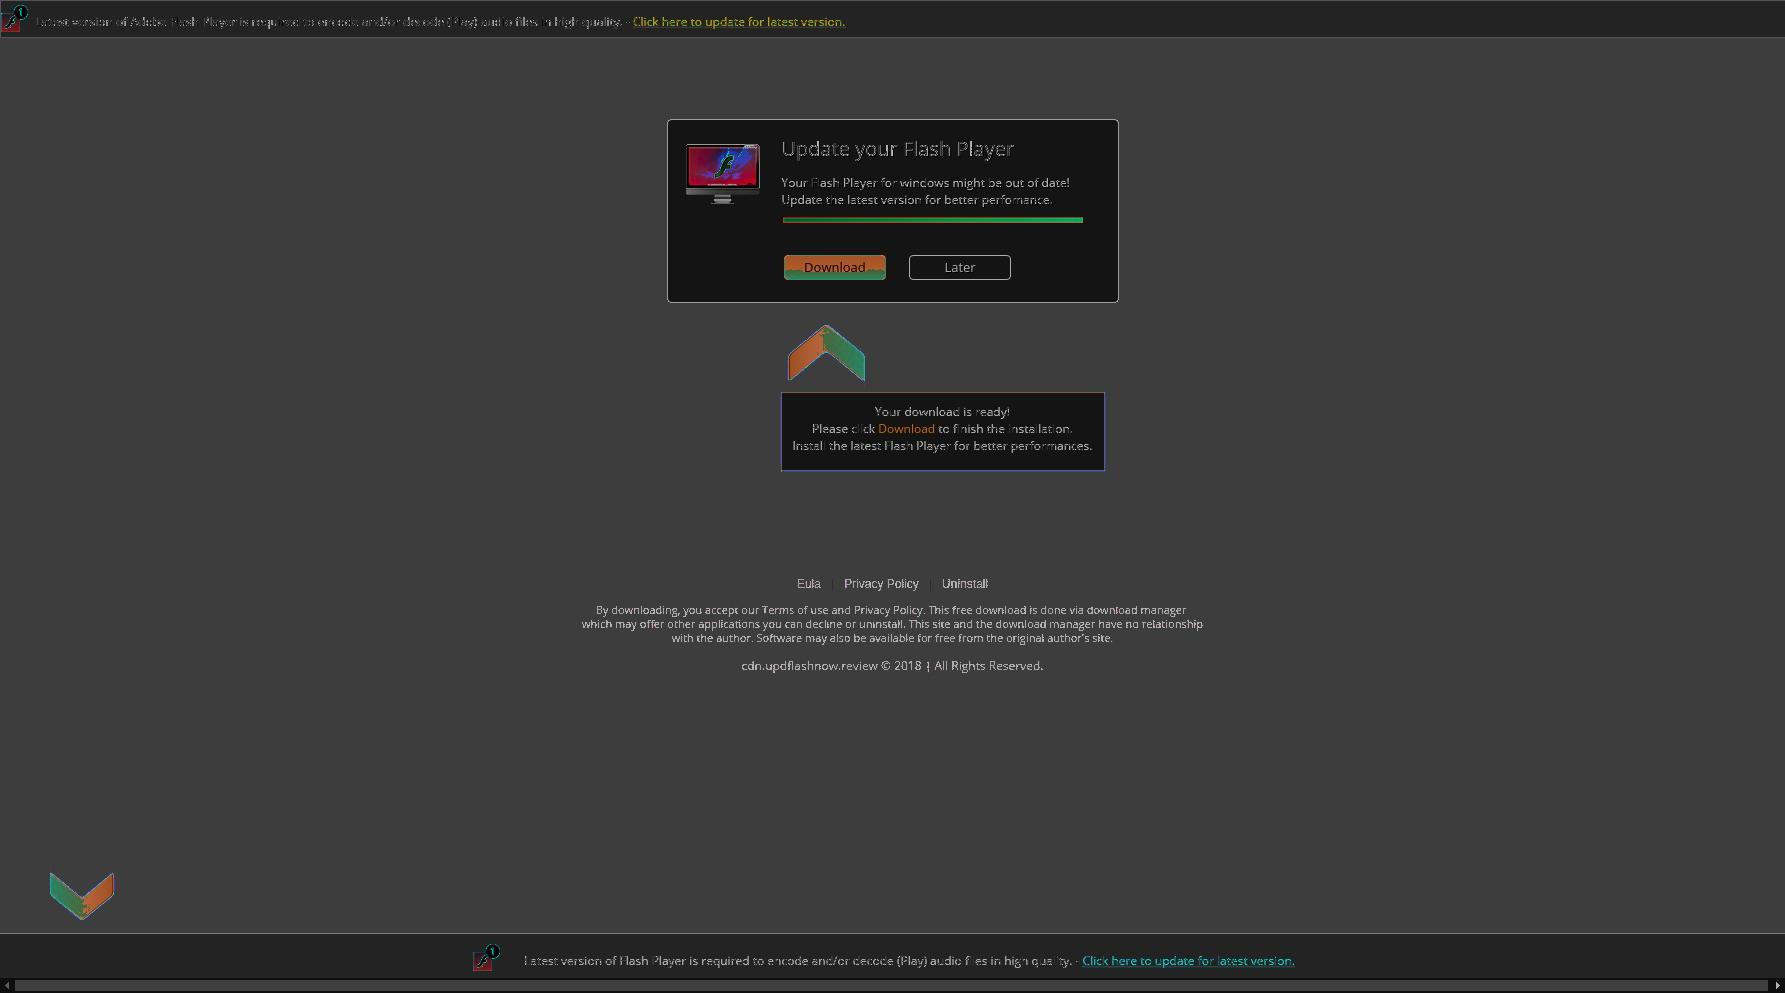1785x993 pixels.
Task: Click the up chevron arrow below Download
Action: pos(826,353)
